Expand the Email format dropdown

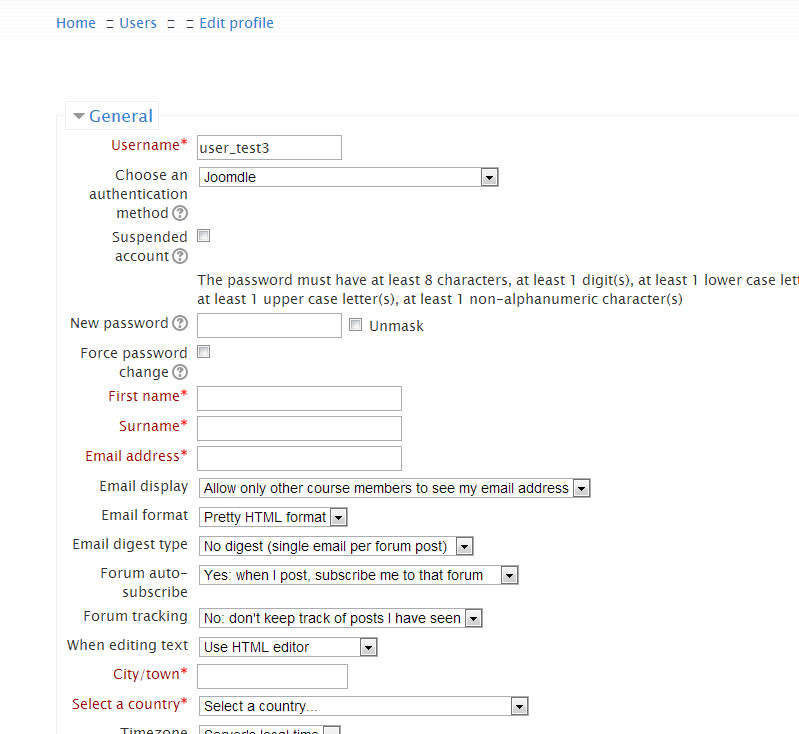(273, 517)
